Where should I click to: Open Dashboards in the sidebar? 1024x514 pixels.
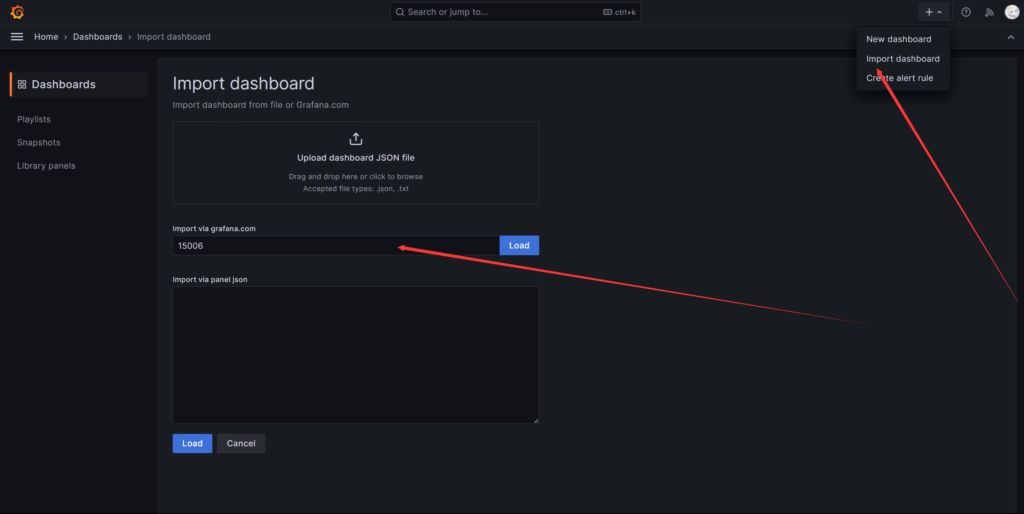pos(79,84)
